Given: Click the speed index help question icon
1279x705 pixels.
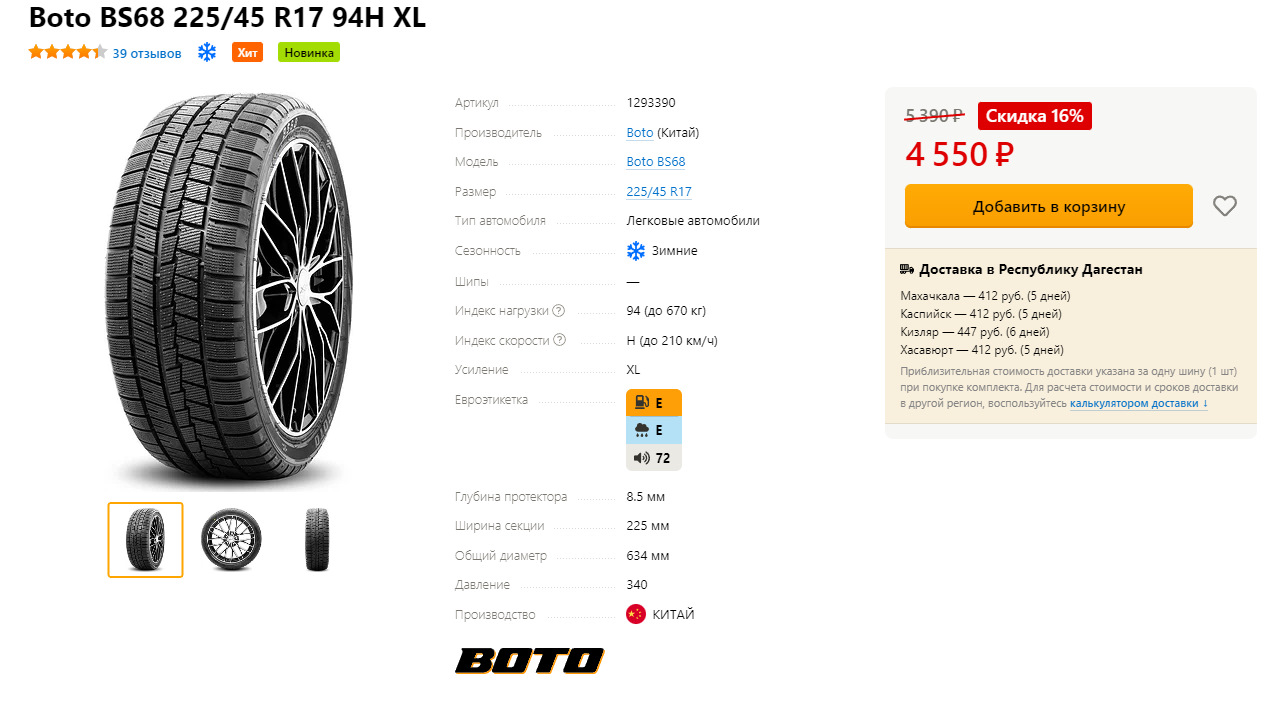Looking at the screenshot, I should coord(559,340).
